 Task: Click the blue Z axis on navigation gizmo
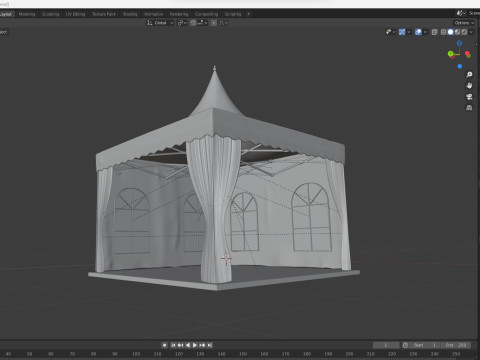point(459,43)
